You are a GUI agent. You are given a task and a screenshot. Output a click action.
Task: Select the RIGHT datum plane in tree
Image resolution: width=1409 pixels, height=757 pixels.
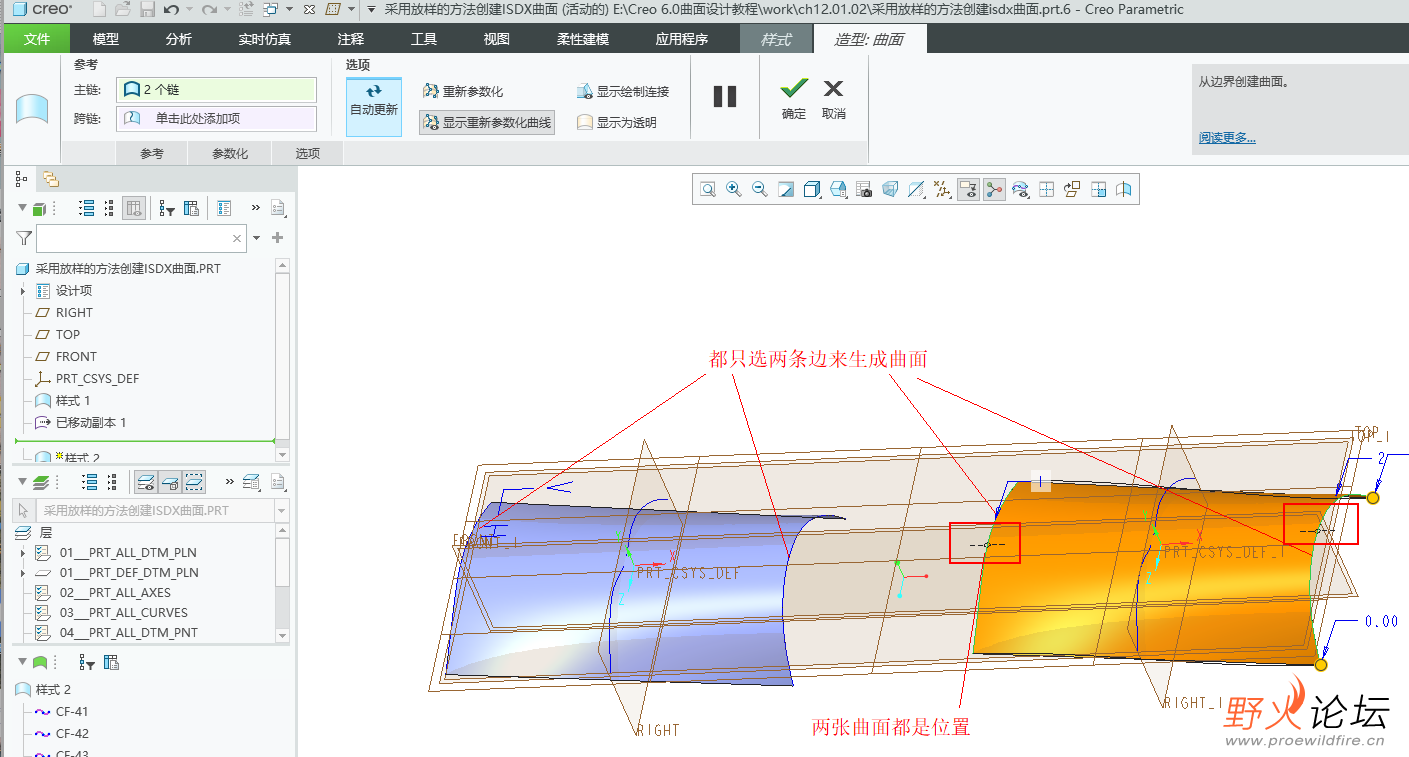[x=74, y=313]
